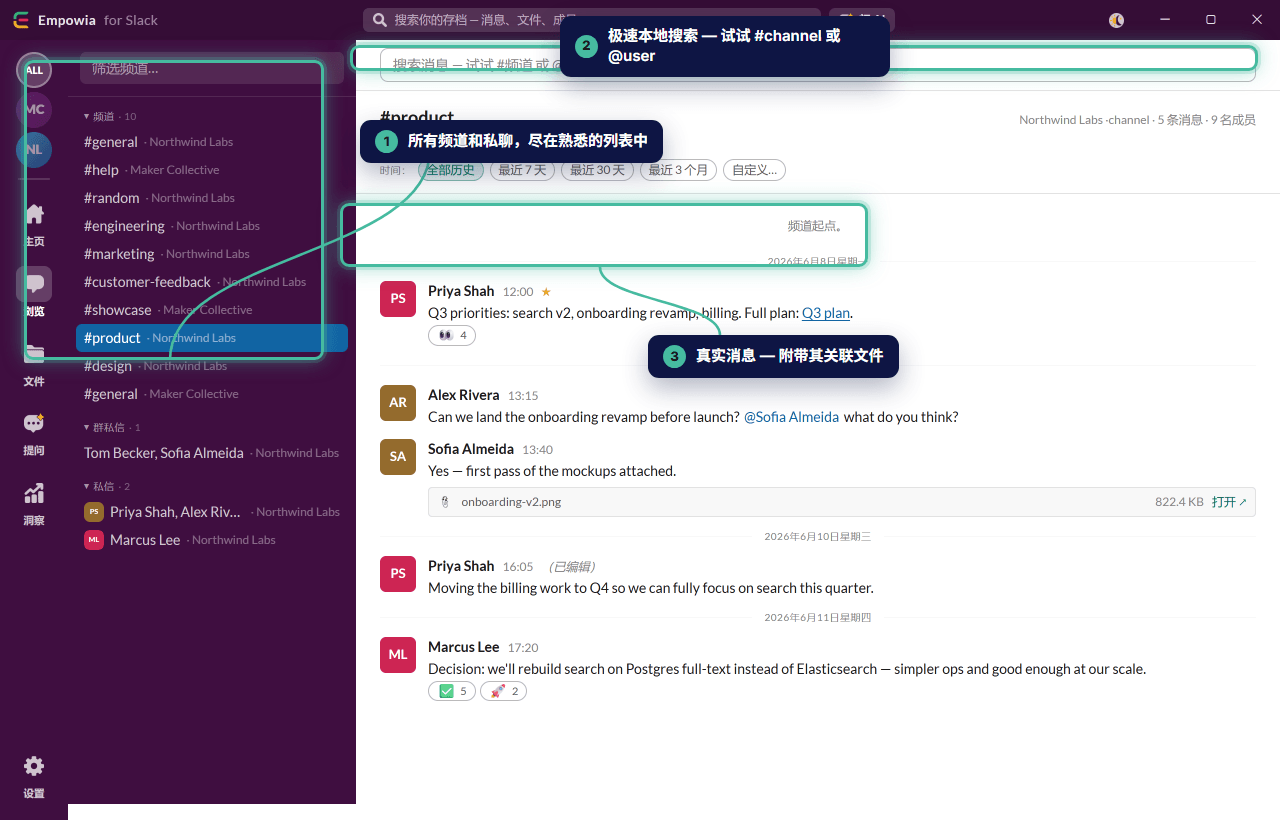Screen dimensions: 1280x820
Task: Open #general Maker Collective channel
Action: [212, 394]
